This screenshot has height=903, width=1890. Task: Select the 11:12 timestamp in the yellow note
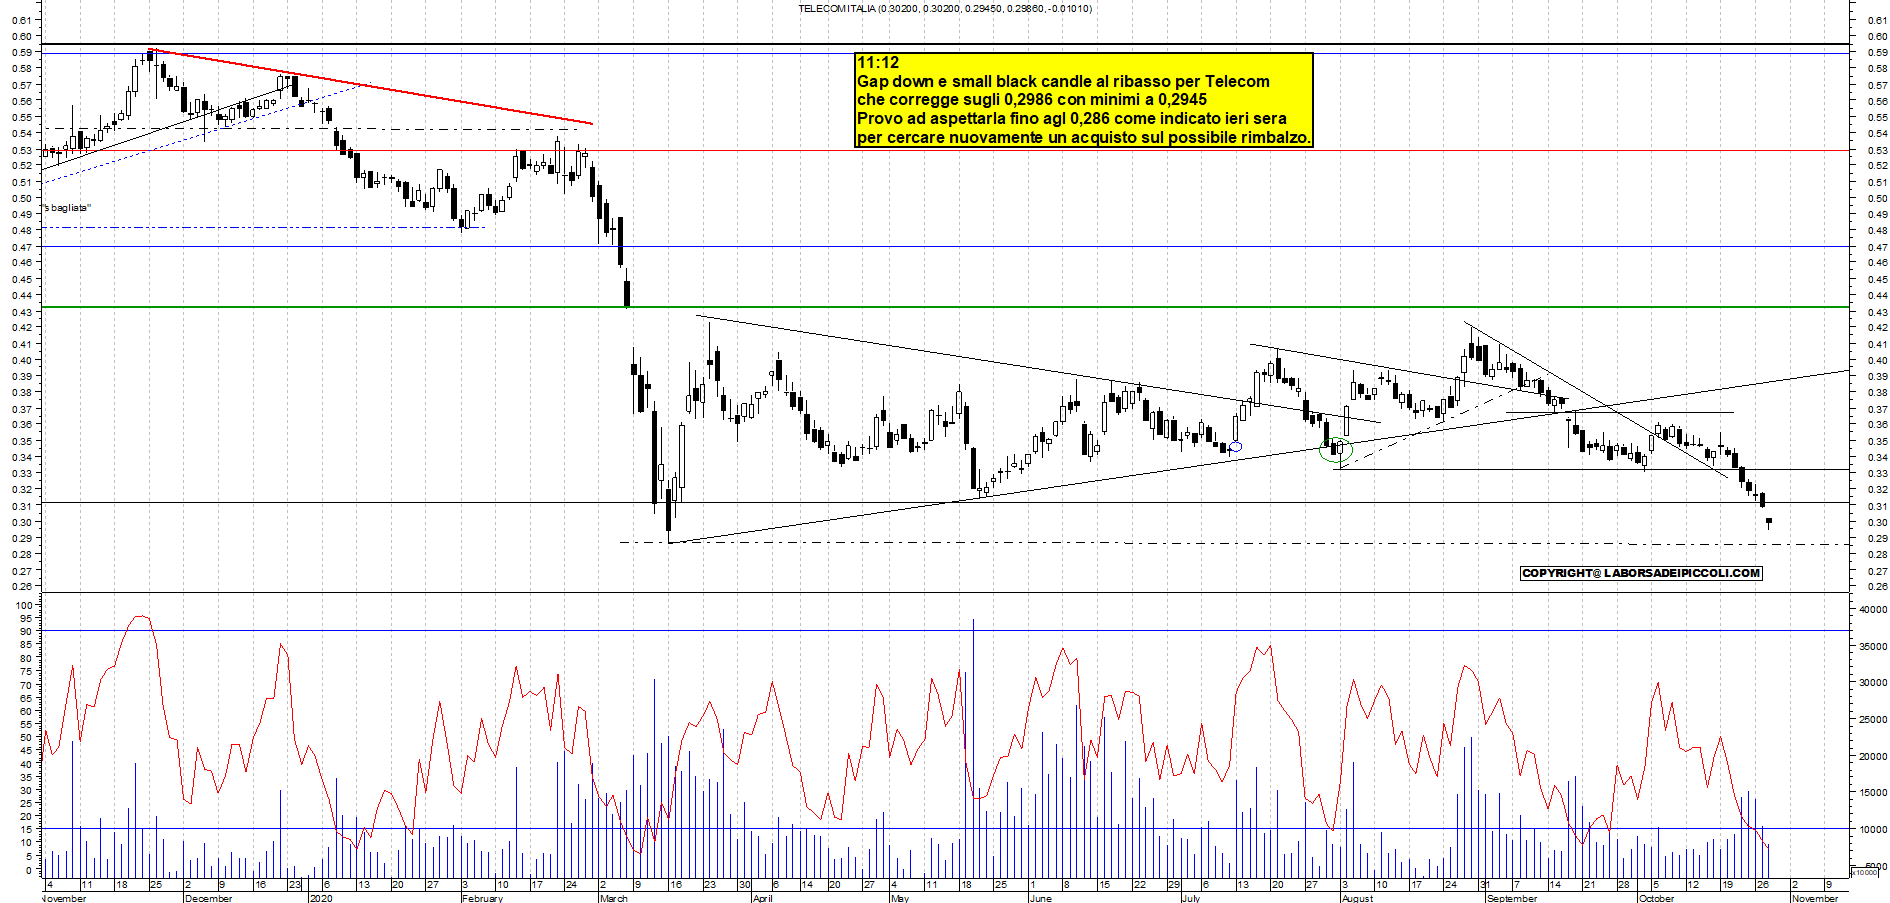click(878, 62)
